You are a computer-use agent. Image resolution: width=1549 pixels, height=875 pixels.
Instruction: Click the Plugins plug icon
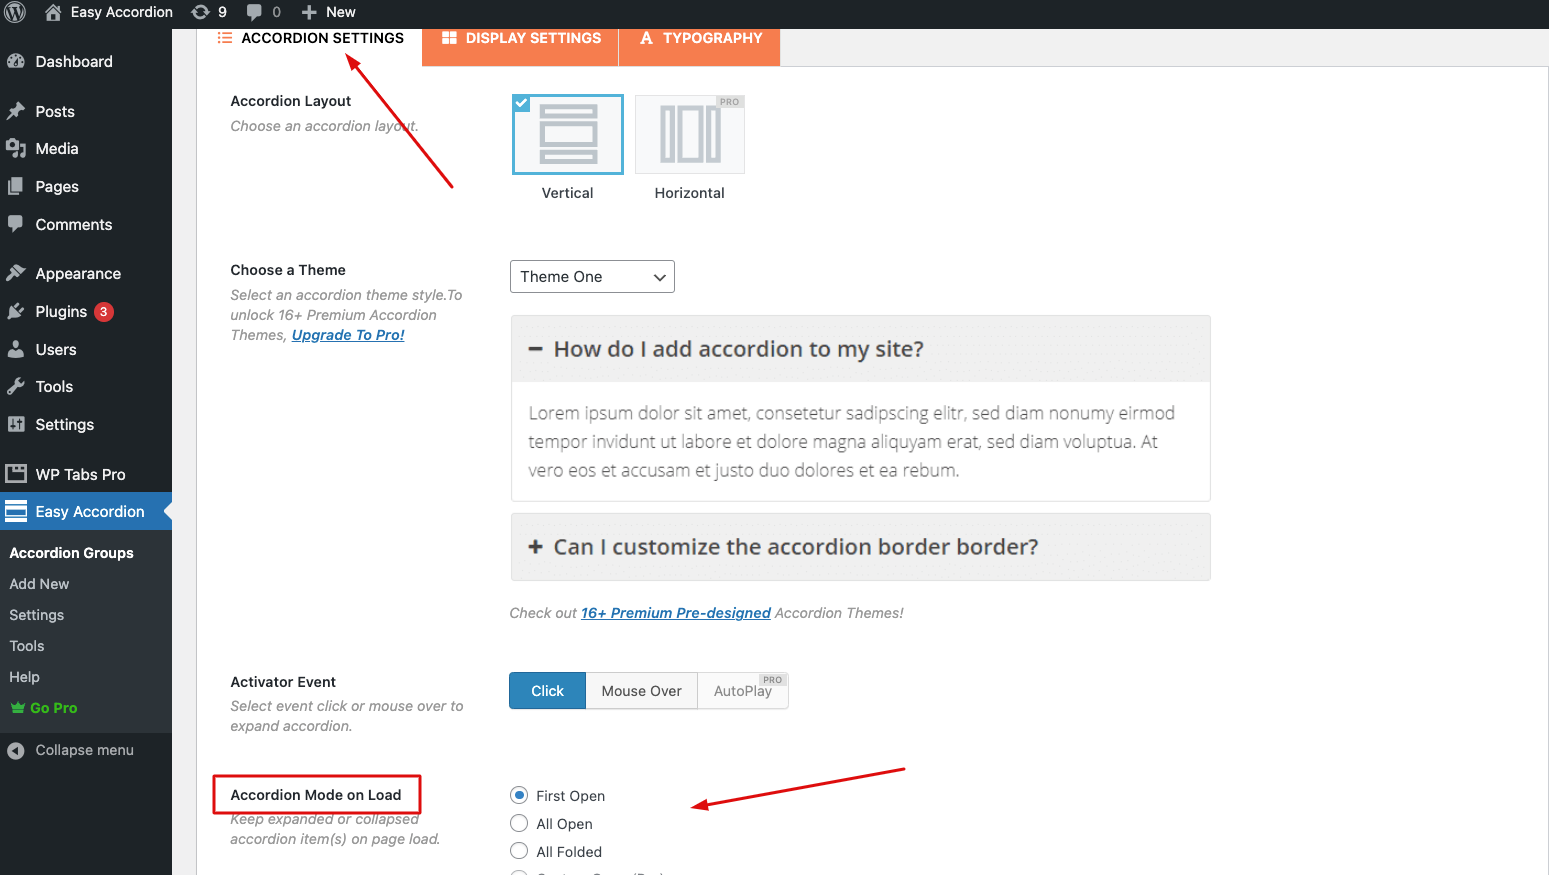16,311
